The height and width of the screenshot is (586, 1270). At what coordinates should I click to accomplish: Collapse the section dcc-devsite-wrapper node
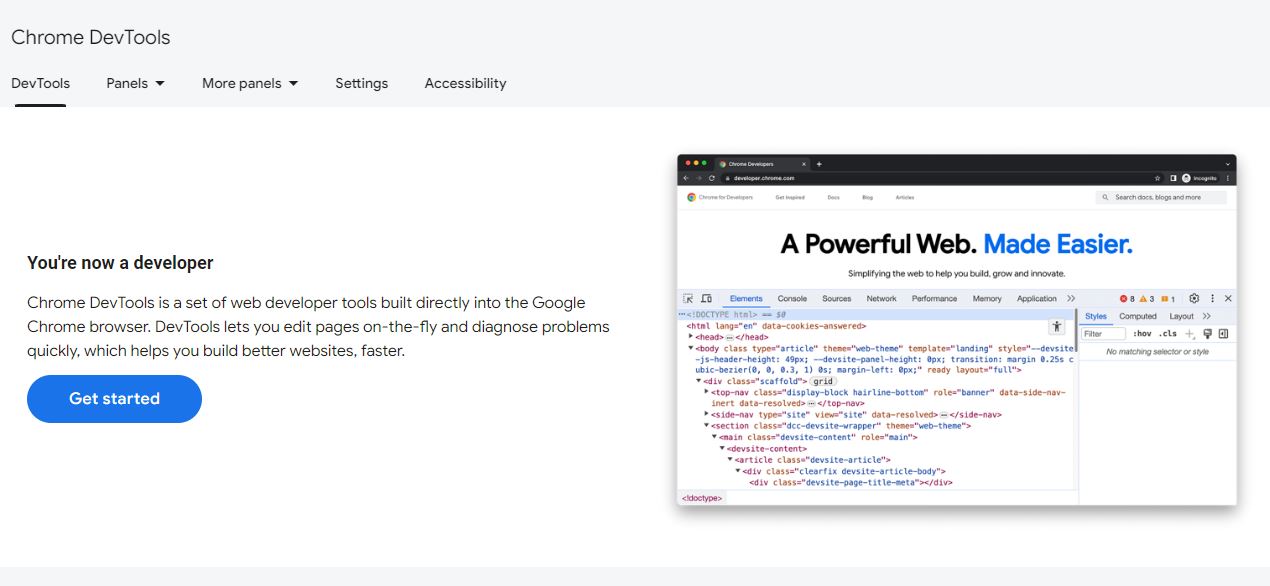point(707,425)
